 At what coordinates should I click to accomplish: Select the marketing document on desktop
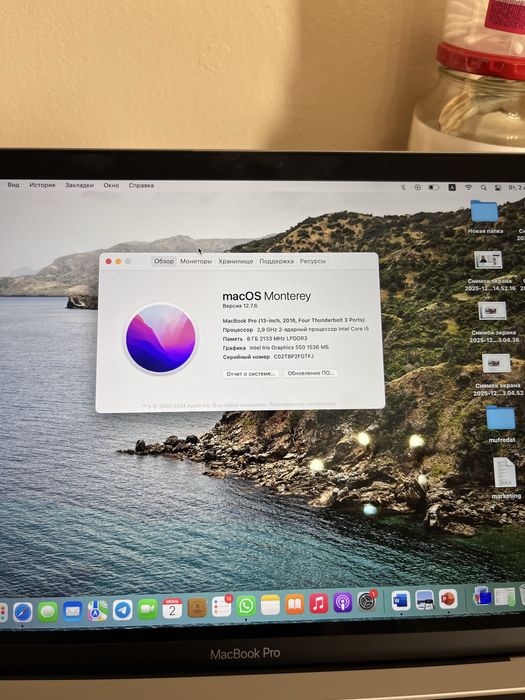point(505,478)
